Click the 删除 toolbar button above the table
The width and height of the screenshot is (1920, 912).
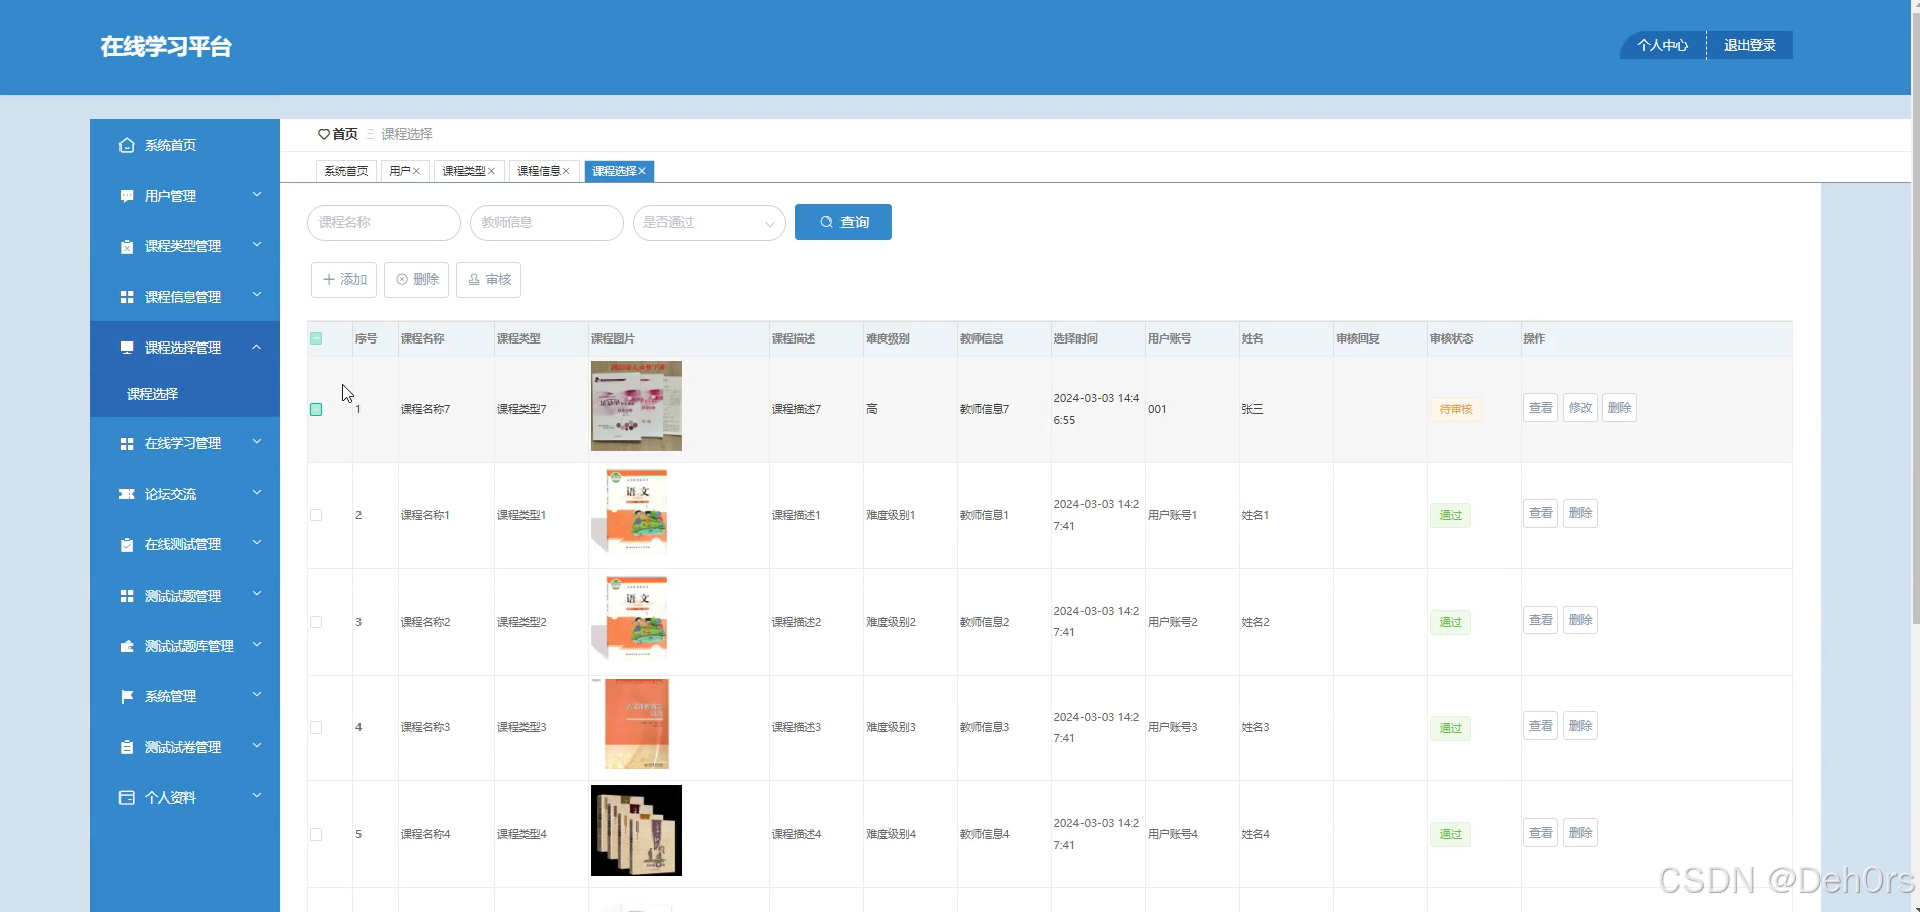[417, 280]
